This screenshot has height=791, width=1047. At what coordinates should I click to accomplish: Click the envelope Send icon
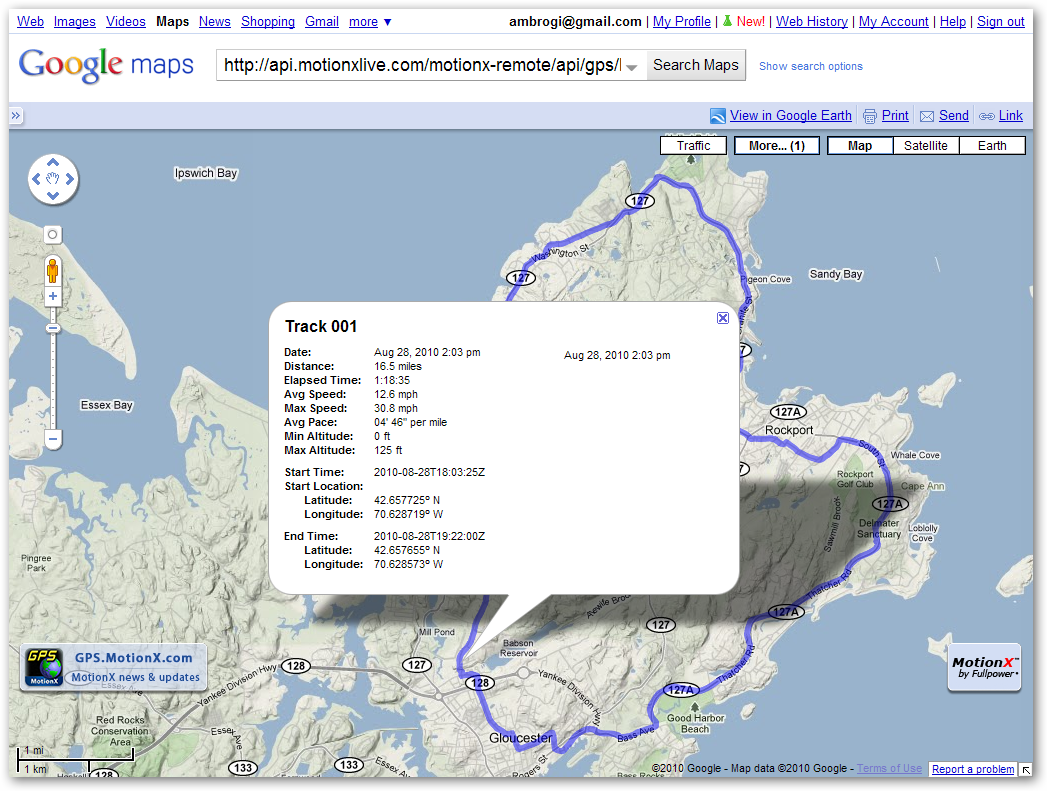[927, 116]
